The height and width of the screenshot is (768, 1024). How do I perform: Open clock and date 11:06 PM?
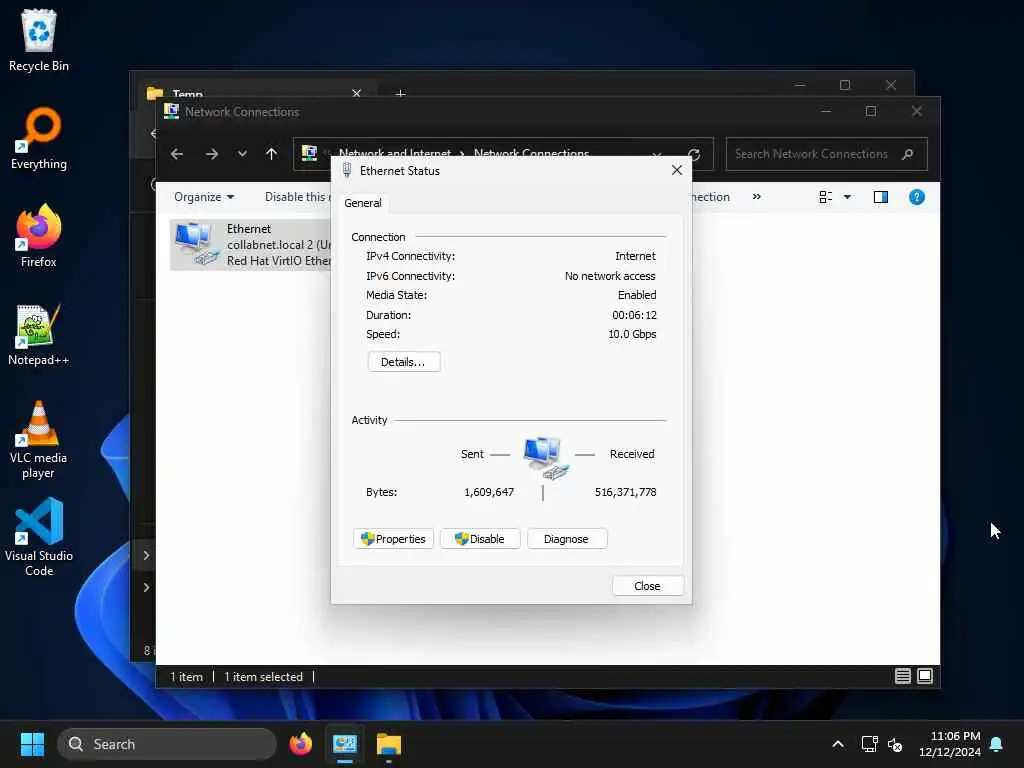(950, 744)
